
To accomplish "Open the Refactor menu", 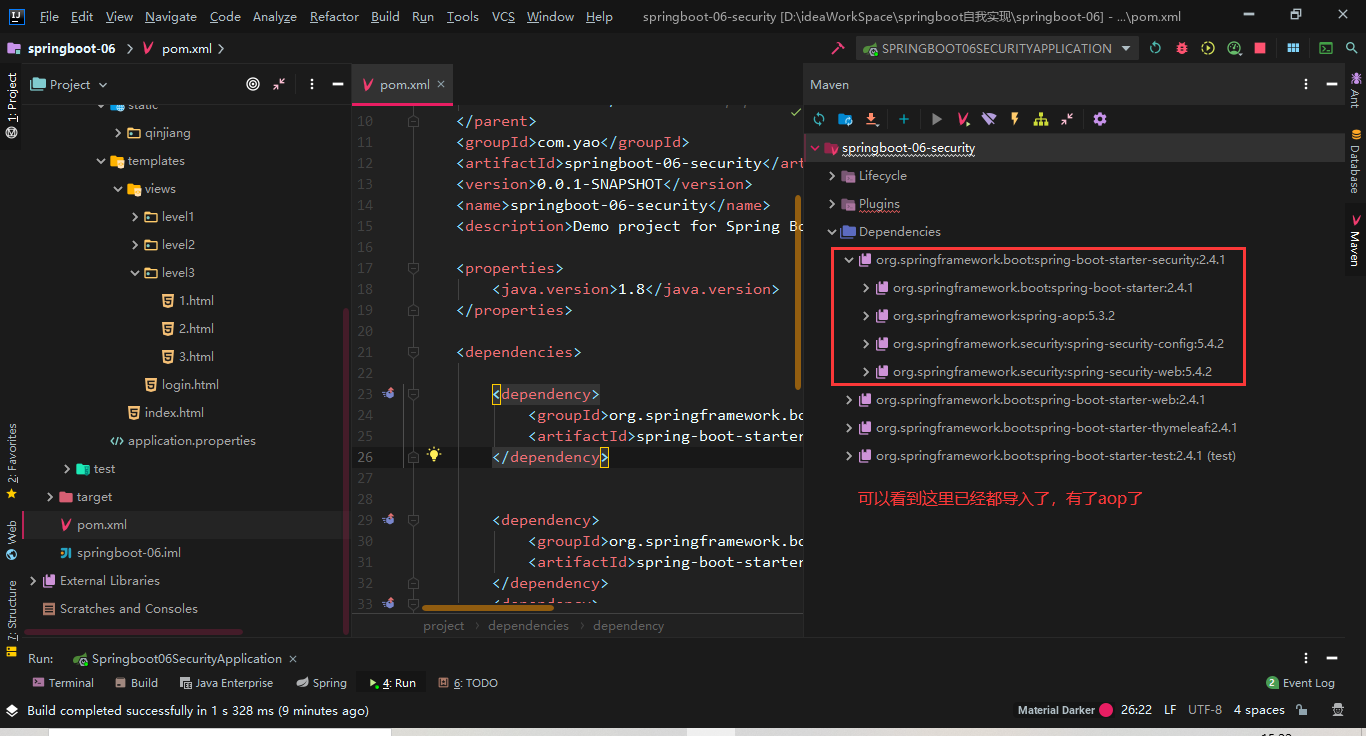I will click(x=334, y=17).
